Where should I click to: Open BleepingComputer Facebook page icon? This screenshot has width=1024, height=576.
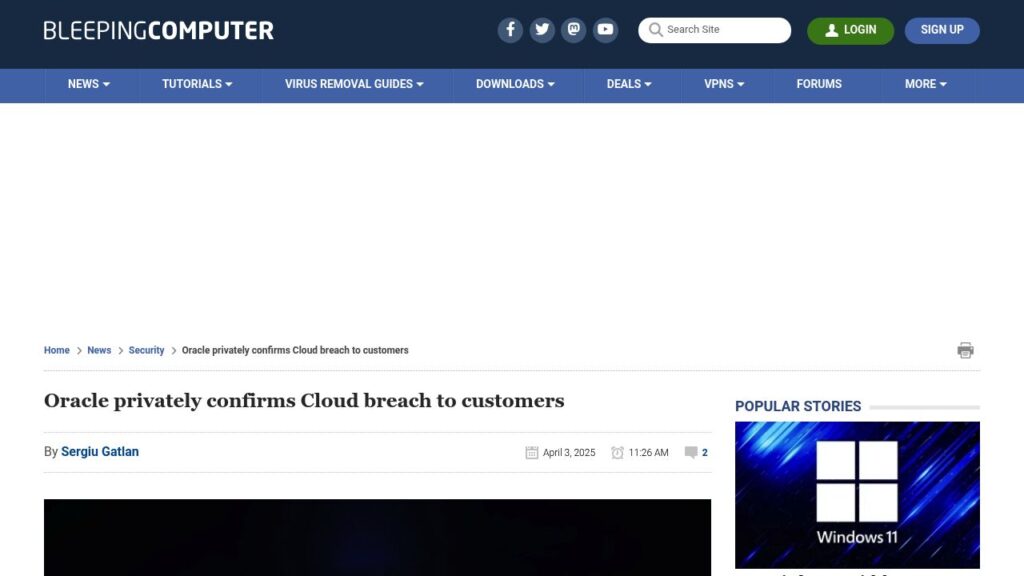(x=510, y=30)
